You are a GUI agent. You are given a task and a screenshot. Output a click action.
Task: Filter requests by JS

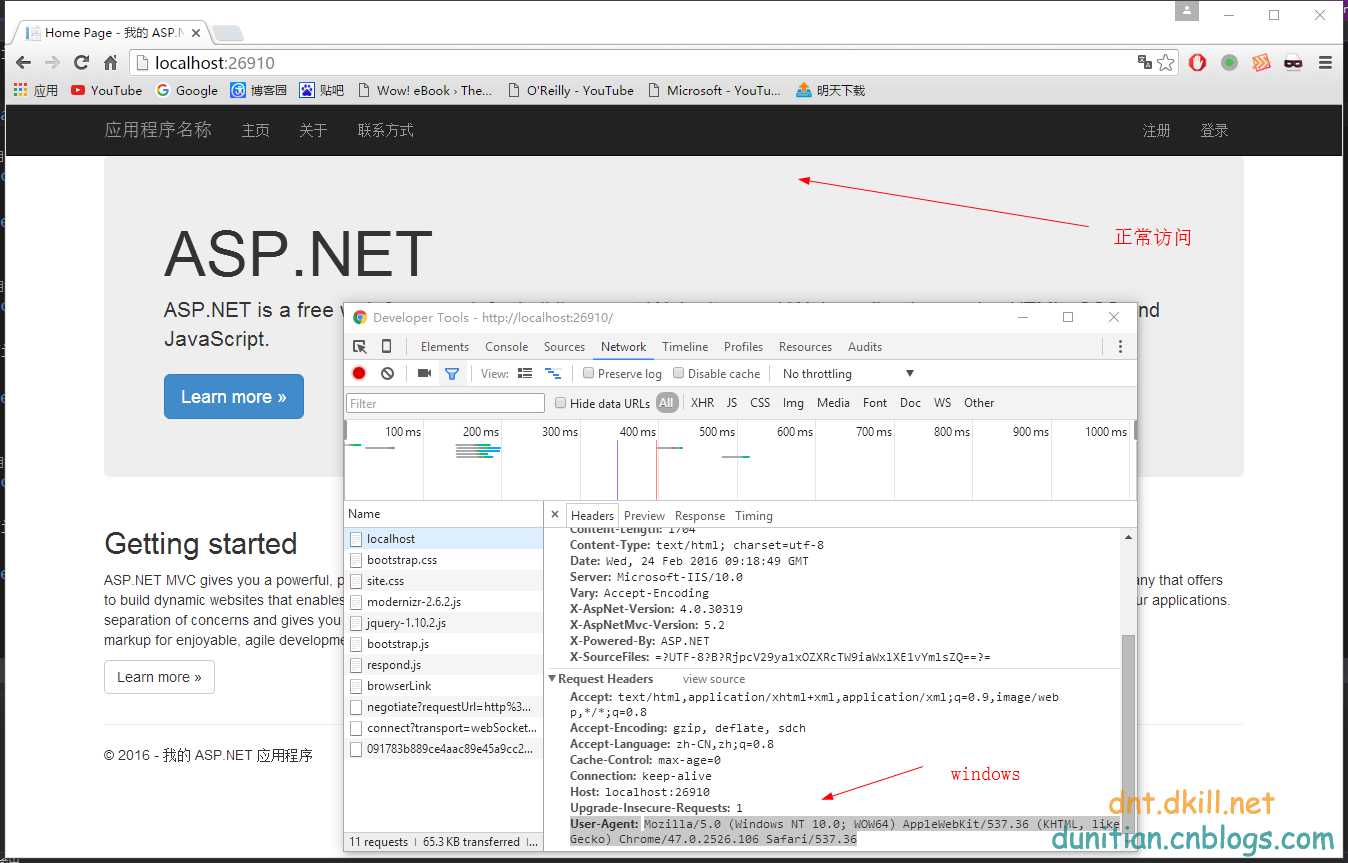click(x=732, y=403)
